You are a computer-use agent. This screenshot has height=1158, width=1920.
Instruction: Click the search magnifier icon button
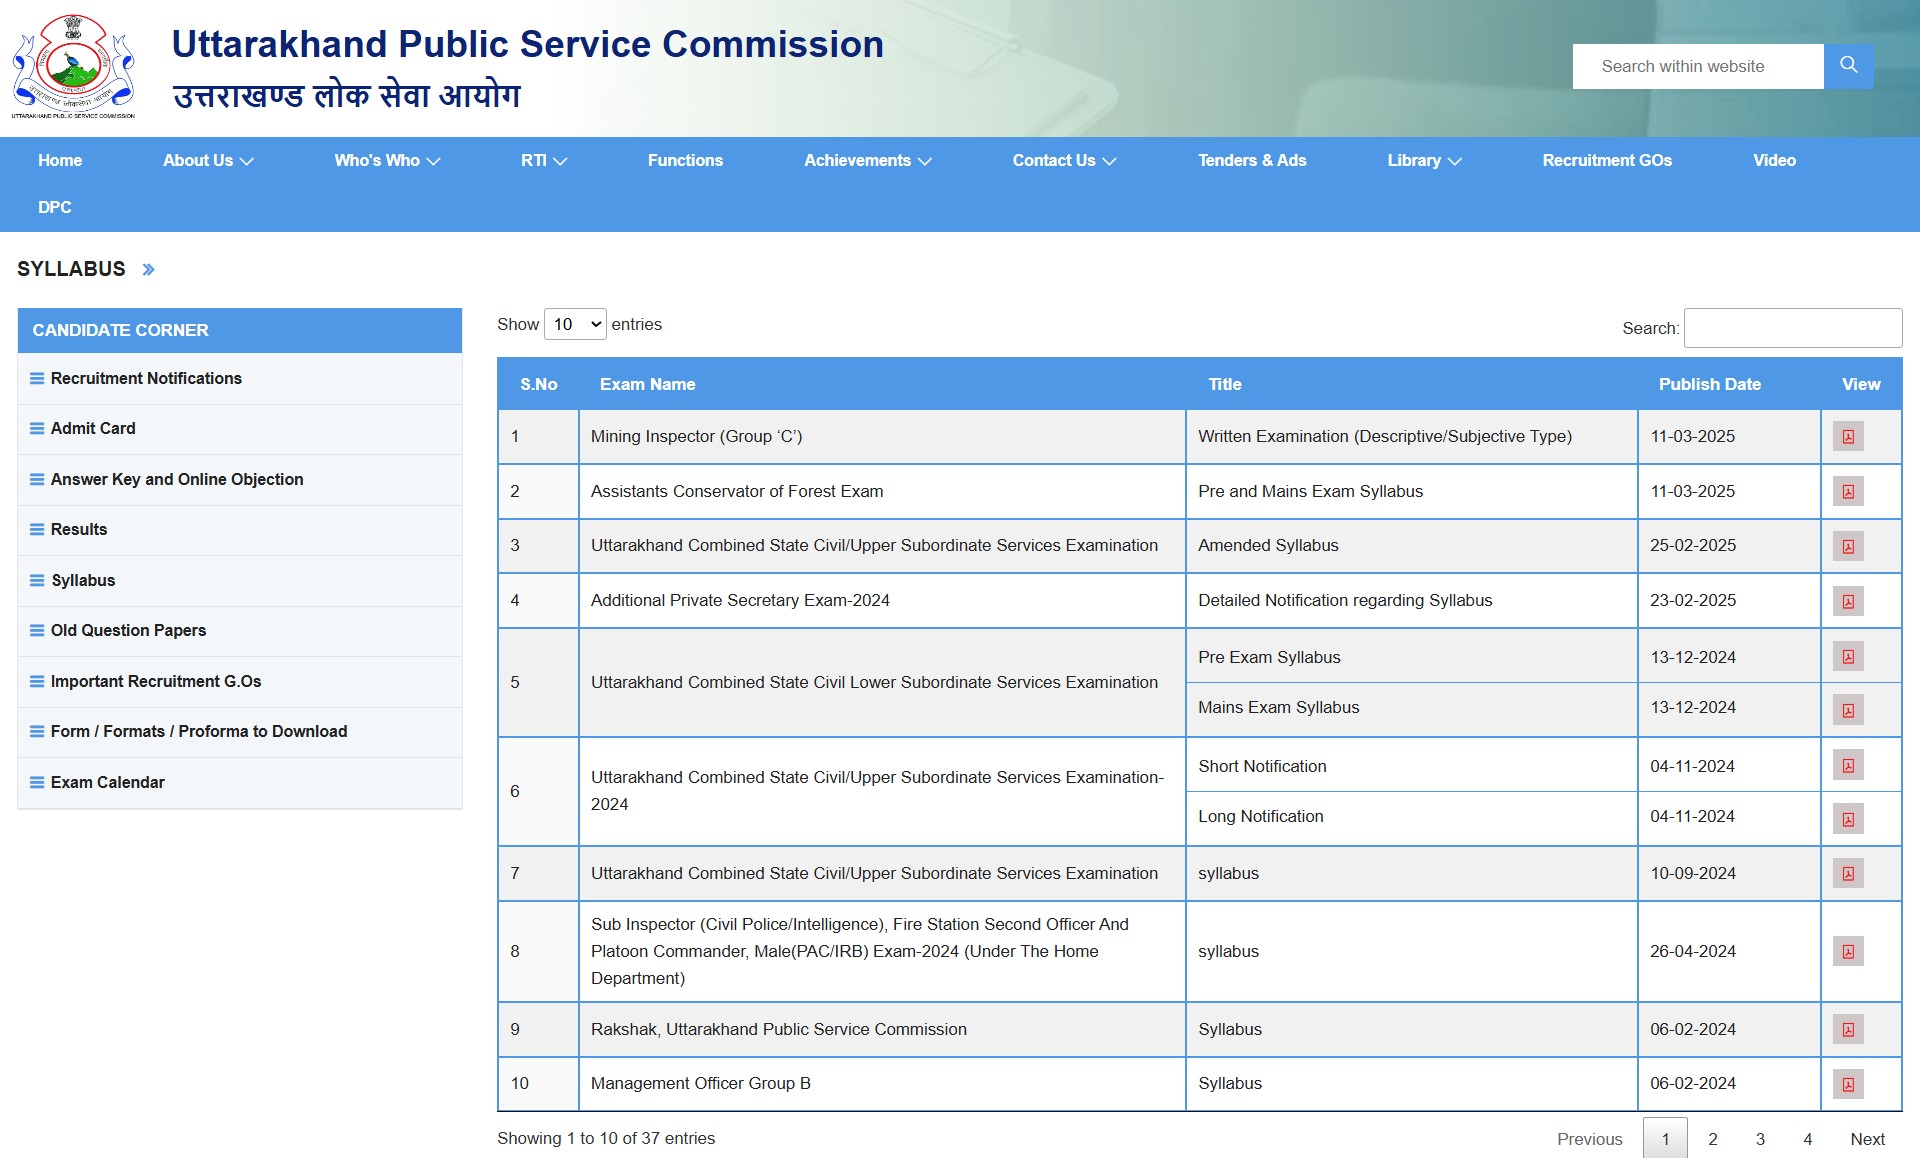[1848, 66]
